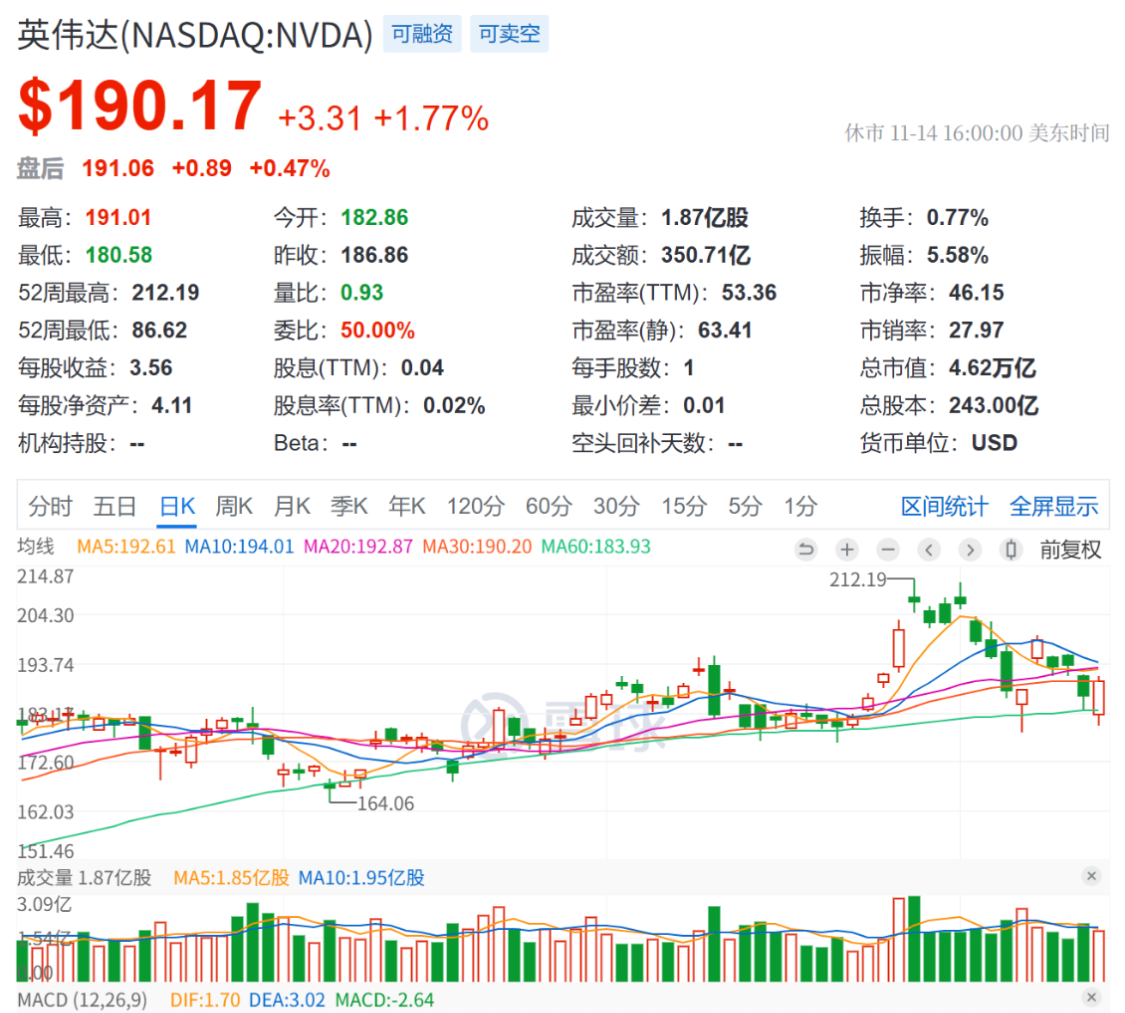Open the 前复权 adjustment dropdown
Screen dimensions: 1125x1013
(1071, 549)
